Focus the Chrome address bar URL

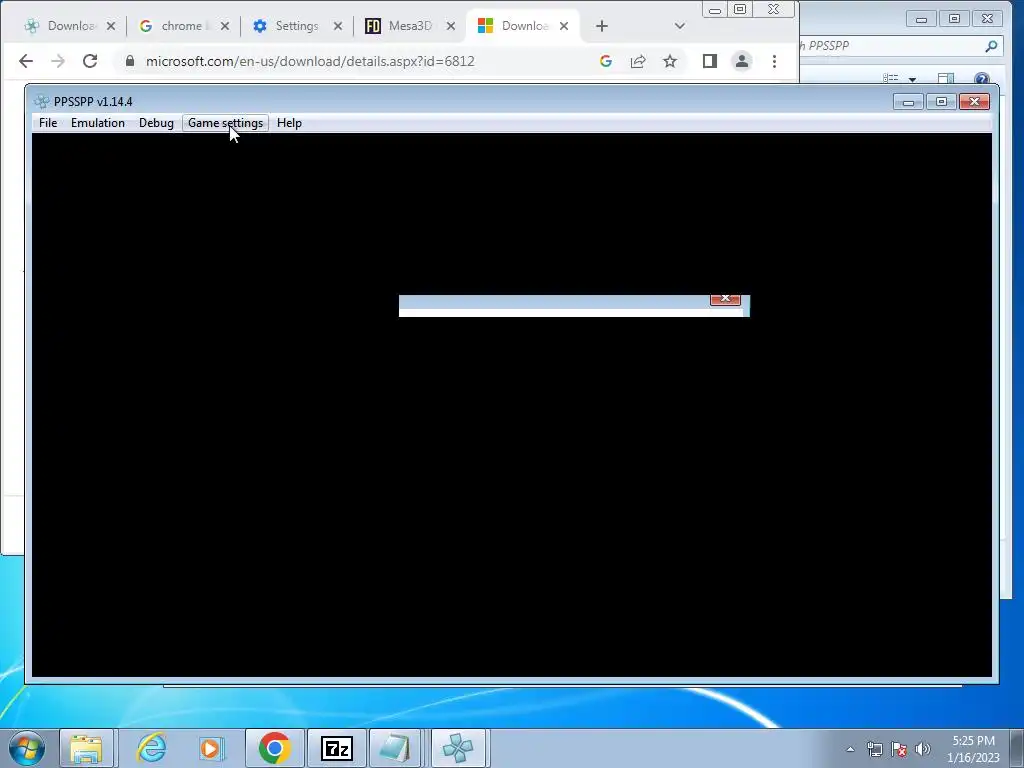(310, 61)
